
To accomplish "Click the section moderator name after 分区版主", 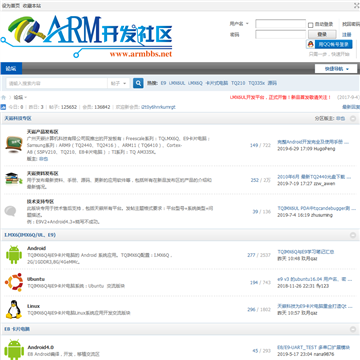I will [x=340, y=119].
